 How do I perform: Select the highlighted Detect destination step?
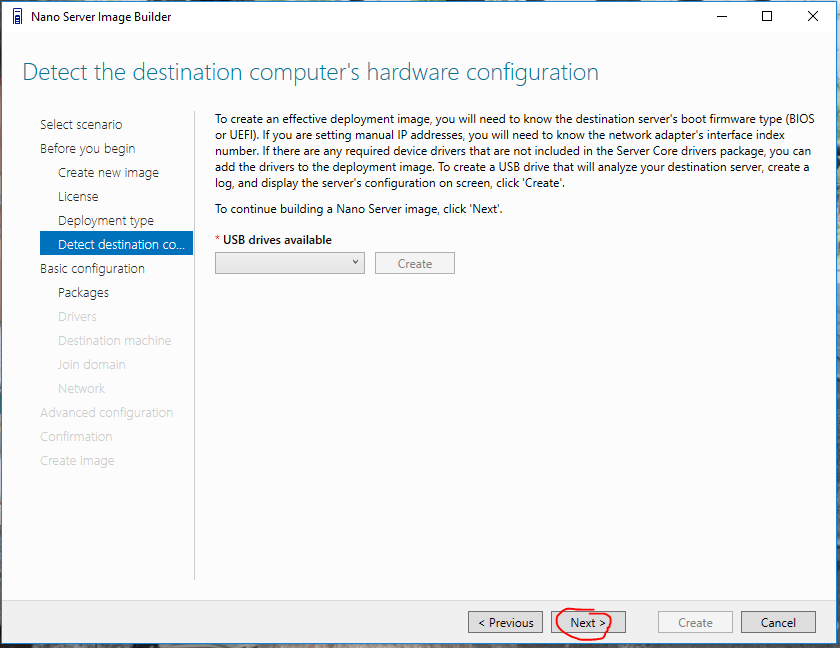(116, 244)
